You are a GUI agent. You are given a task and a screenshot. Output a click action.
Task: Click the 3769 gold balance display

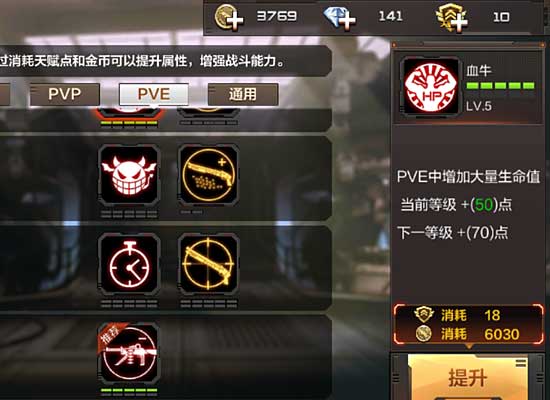click(x=277, y=16)
